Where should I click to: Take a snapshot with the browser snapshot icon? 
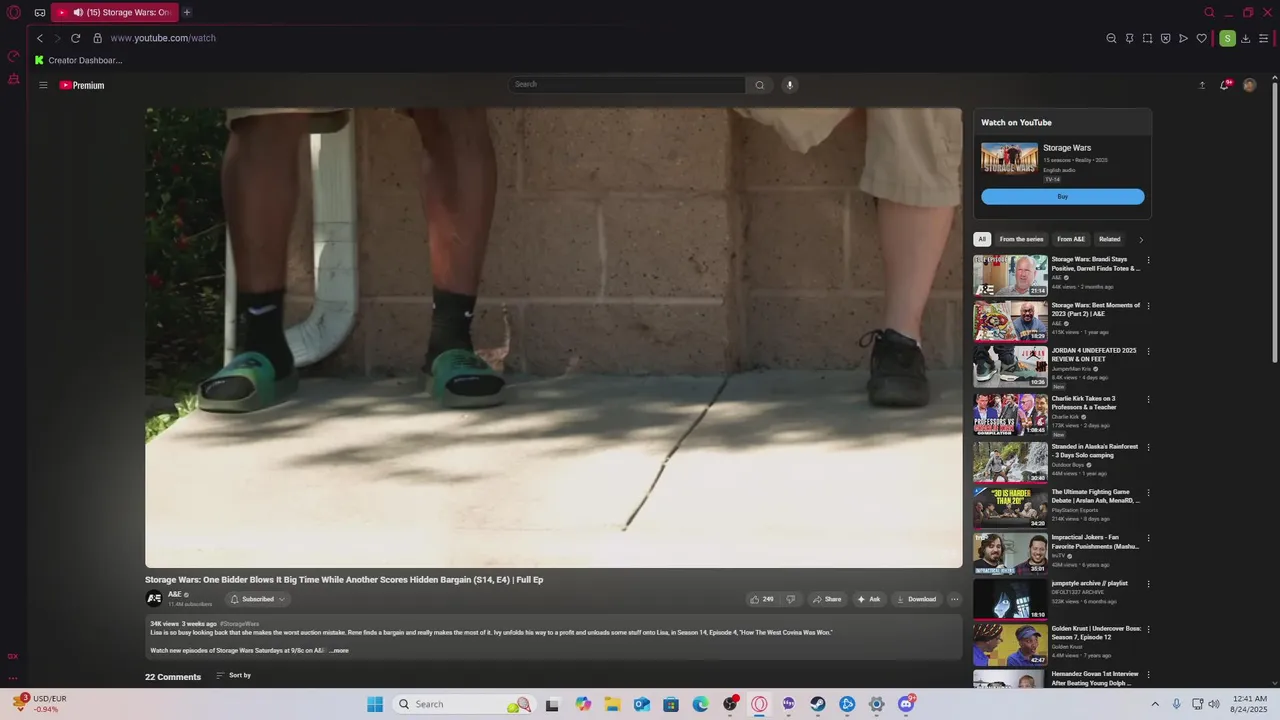click(x=1147, y=38)
